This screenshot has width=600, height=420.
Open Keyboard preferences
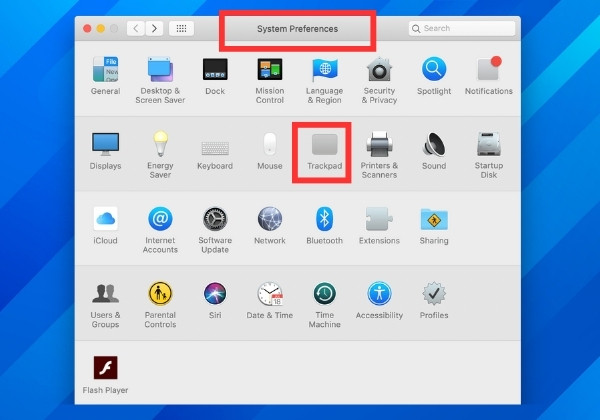coord(215,155)
